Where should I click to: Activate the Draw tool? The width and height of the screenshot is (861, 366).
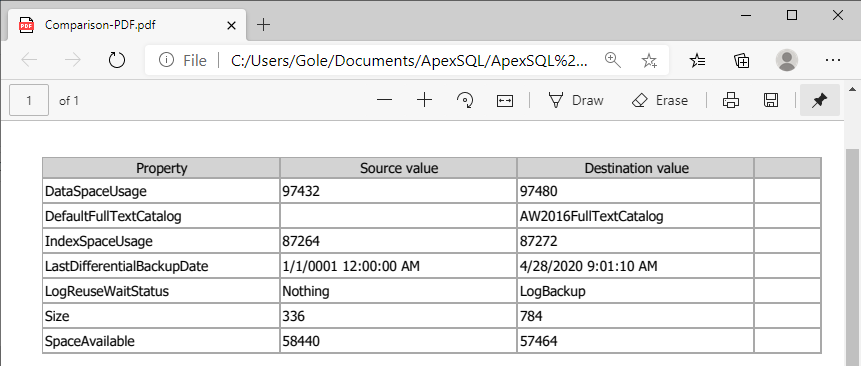(x=575, y=100)
